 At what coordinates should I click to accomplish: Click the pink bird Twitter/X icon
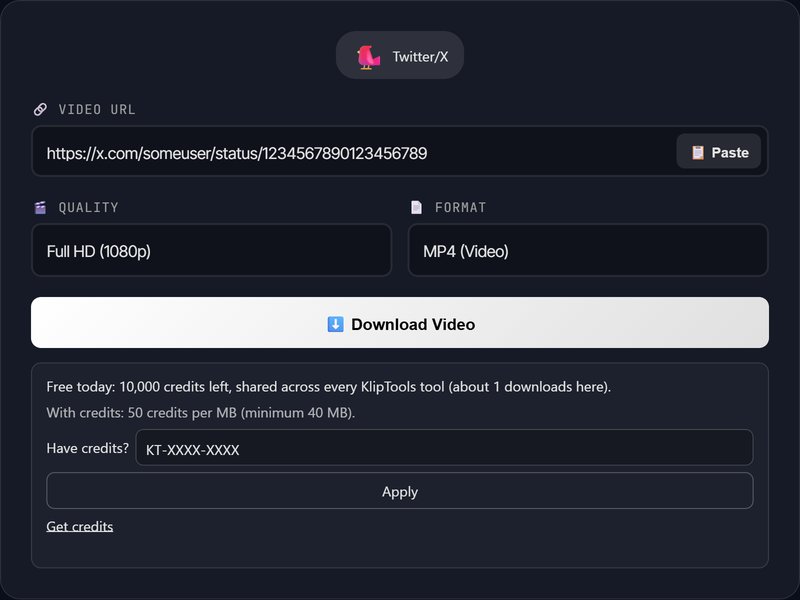pyautogui.click(x=368, y=57)
